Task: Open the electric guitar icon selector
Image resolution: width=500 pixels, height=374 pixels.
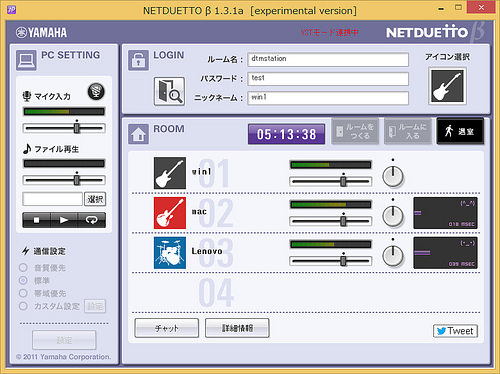Action: coord(447,86)
